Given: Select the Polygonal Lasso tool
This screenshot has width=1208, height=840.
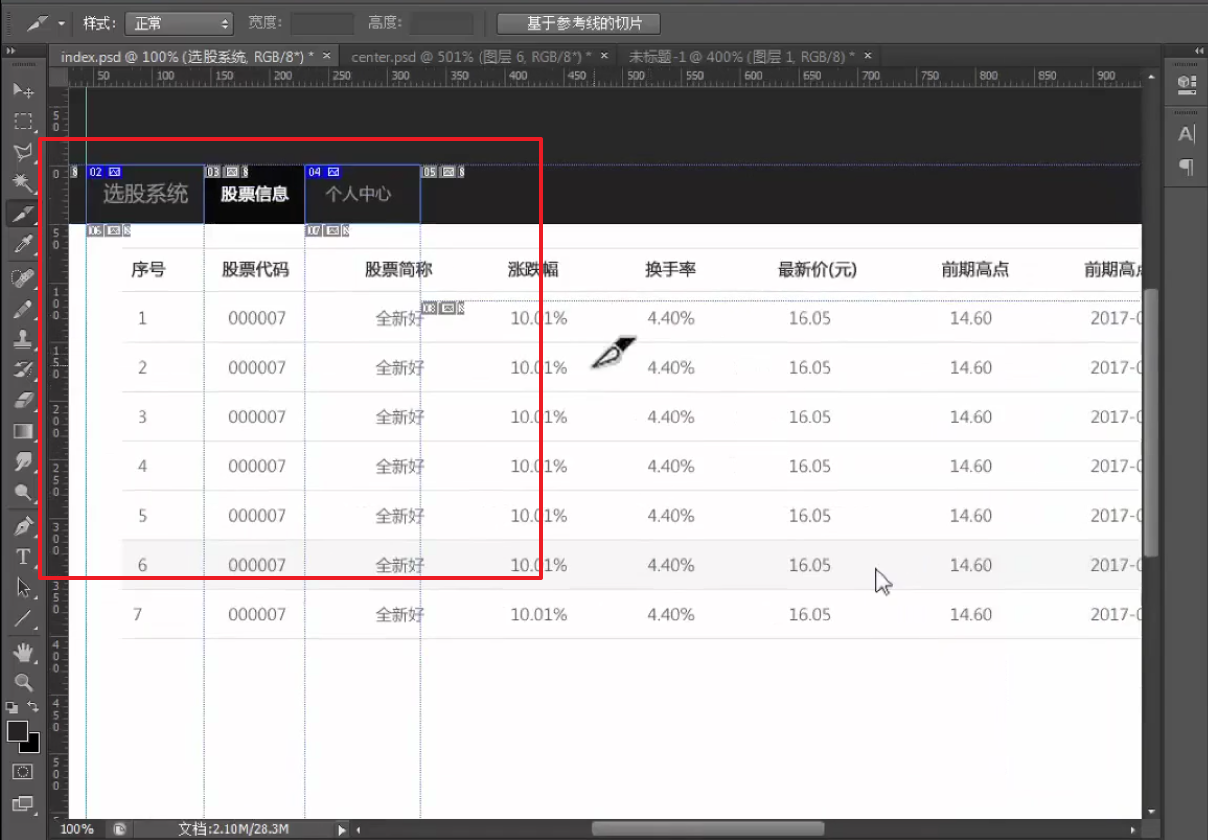Looking at the screenshot, I should 23,152.
